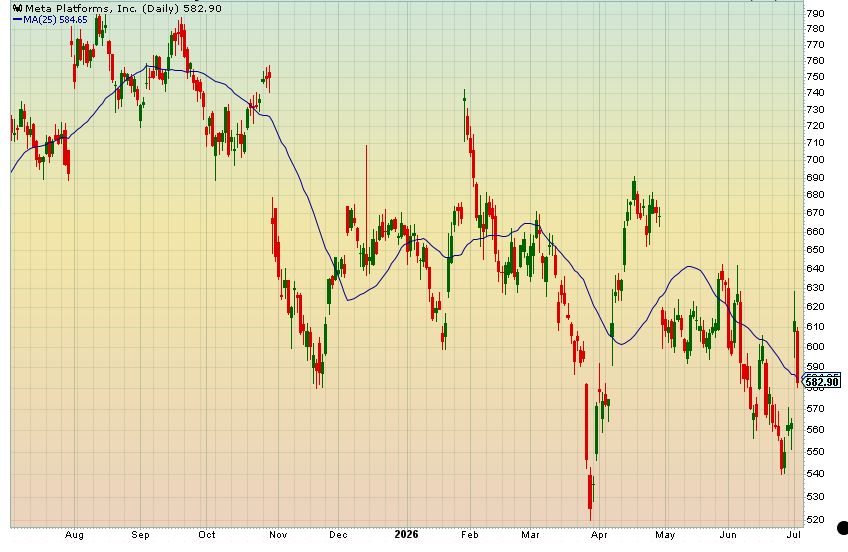
Task: Select the Mar month label
Action: click(530, 535)
